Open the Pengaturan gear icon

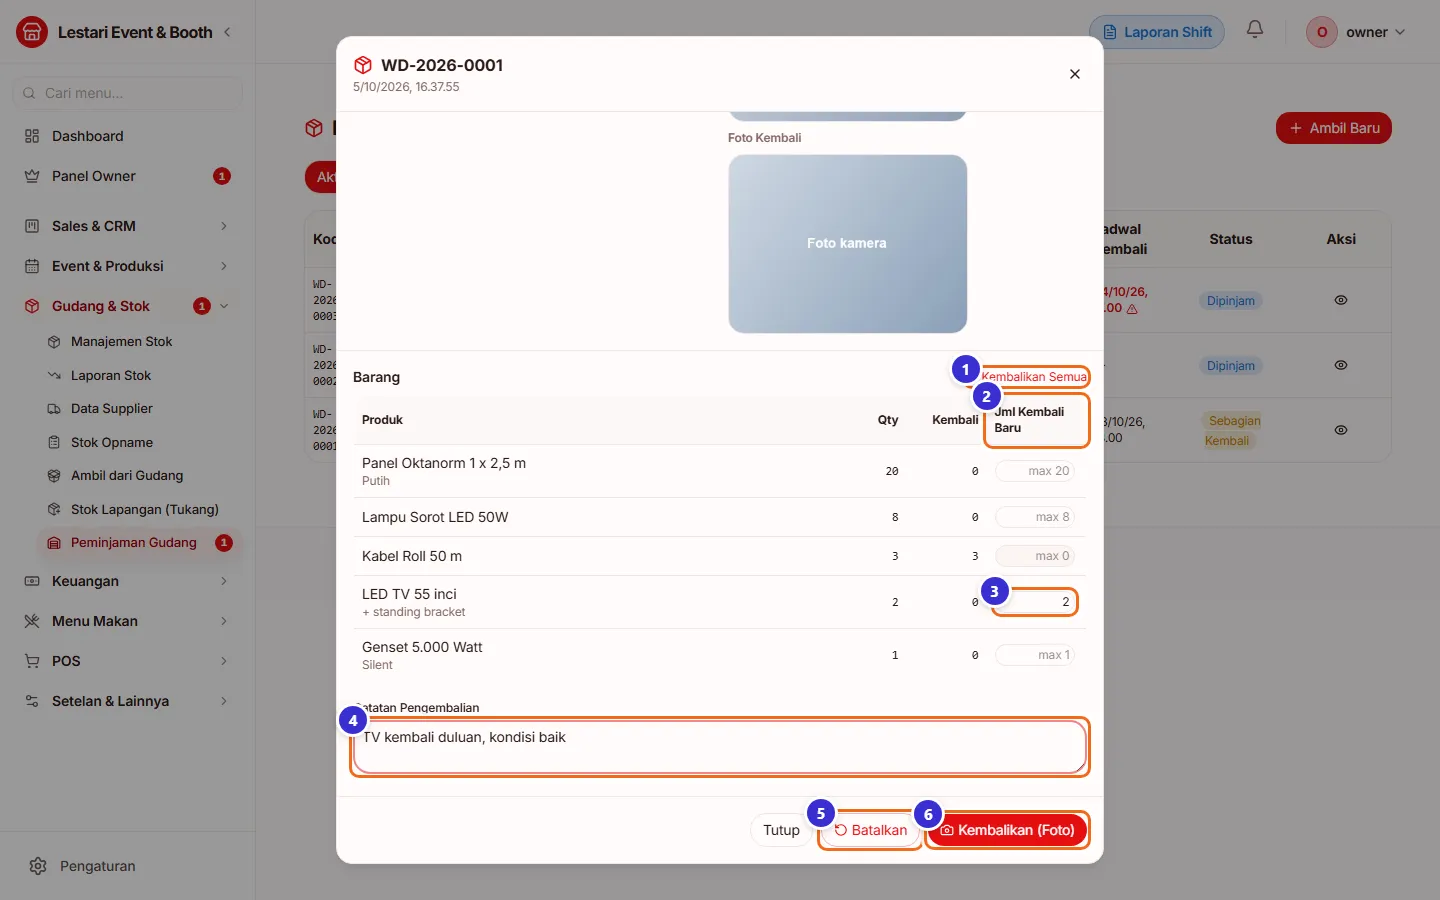pyautogui.click(x=38, y=866)
